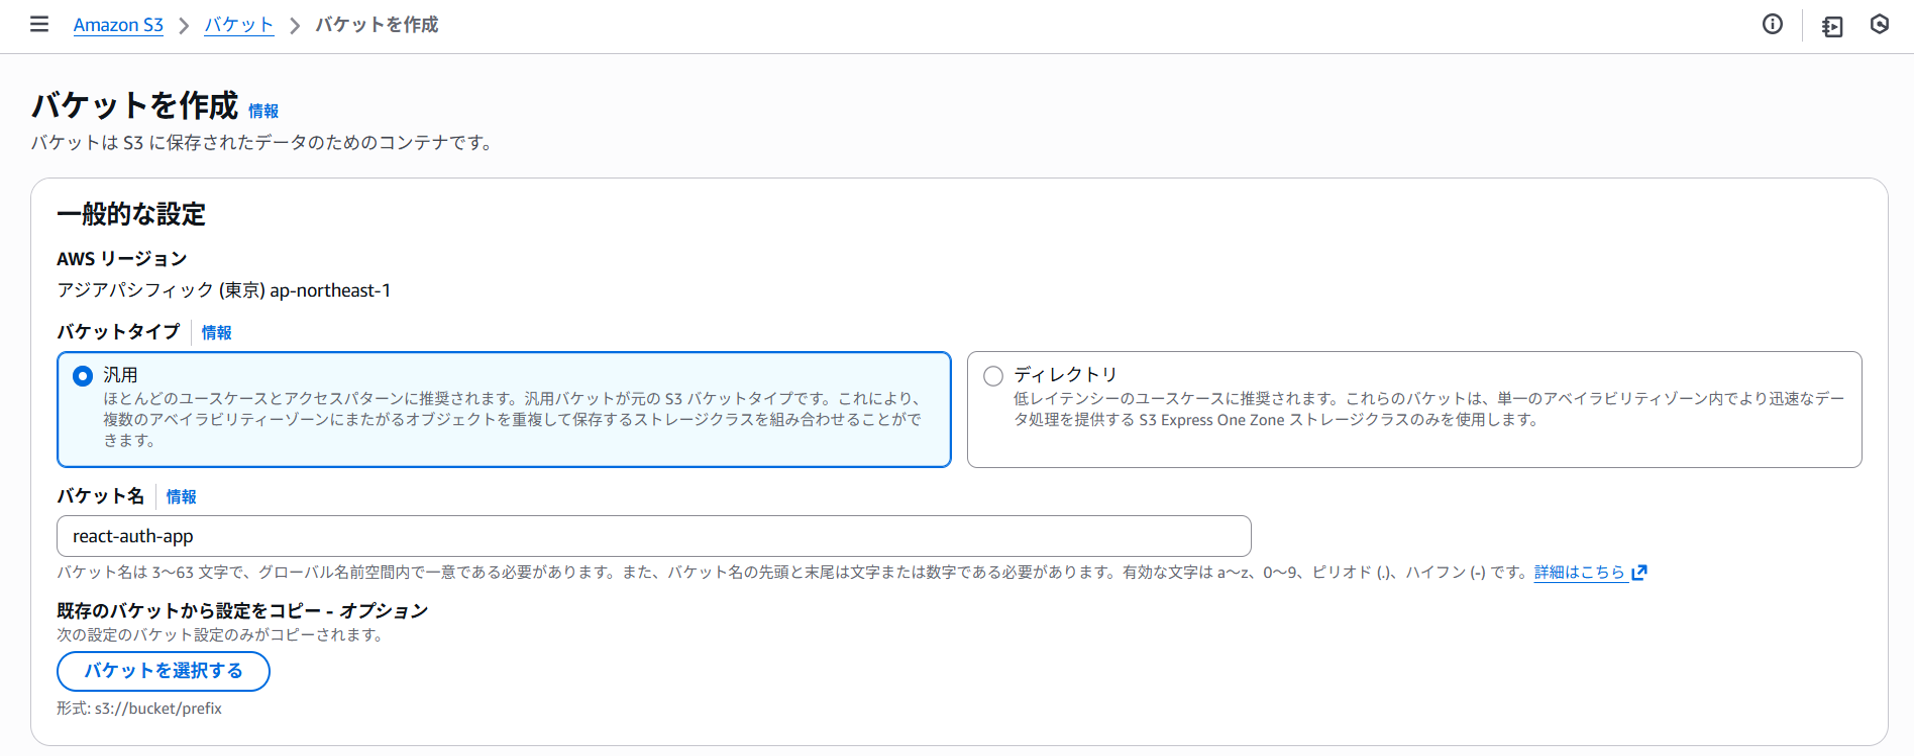The height and width of the screenshot is (756, 1914).
Task: Open the hamburger navigation menu
Action: click(x=39, y=24)
